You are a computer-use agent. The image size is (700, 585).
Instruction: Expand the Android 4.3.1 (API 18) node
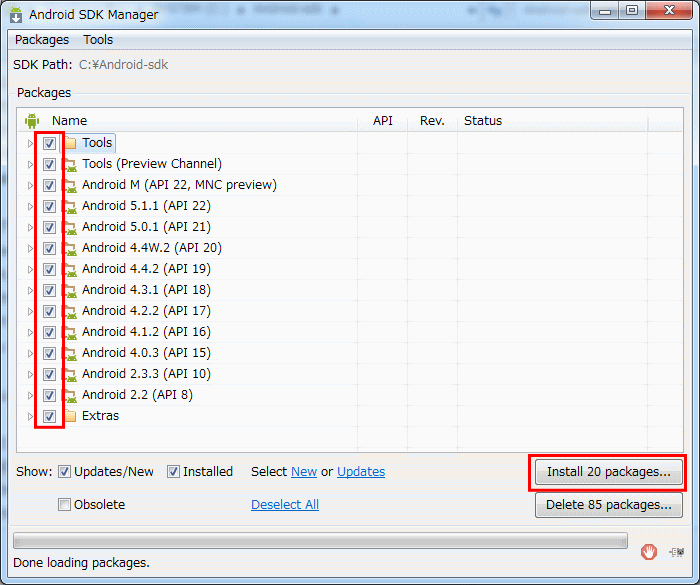[30, 290]
